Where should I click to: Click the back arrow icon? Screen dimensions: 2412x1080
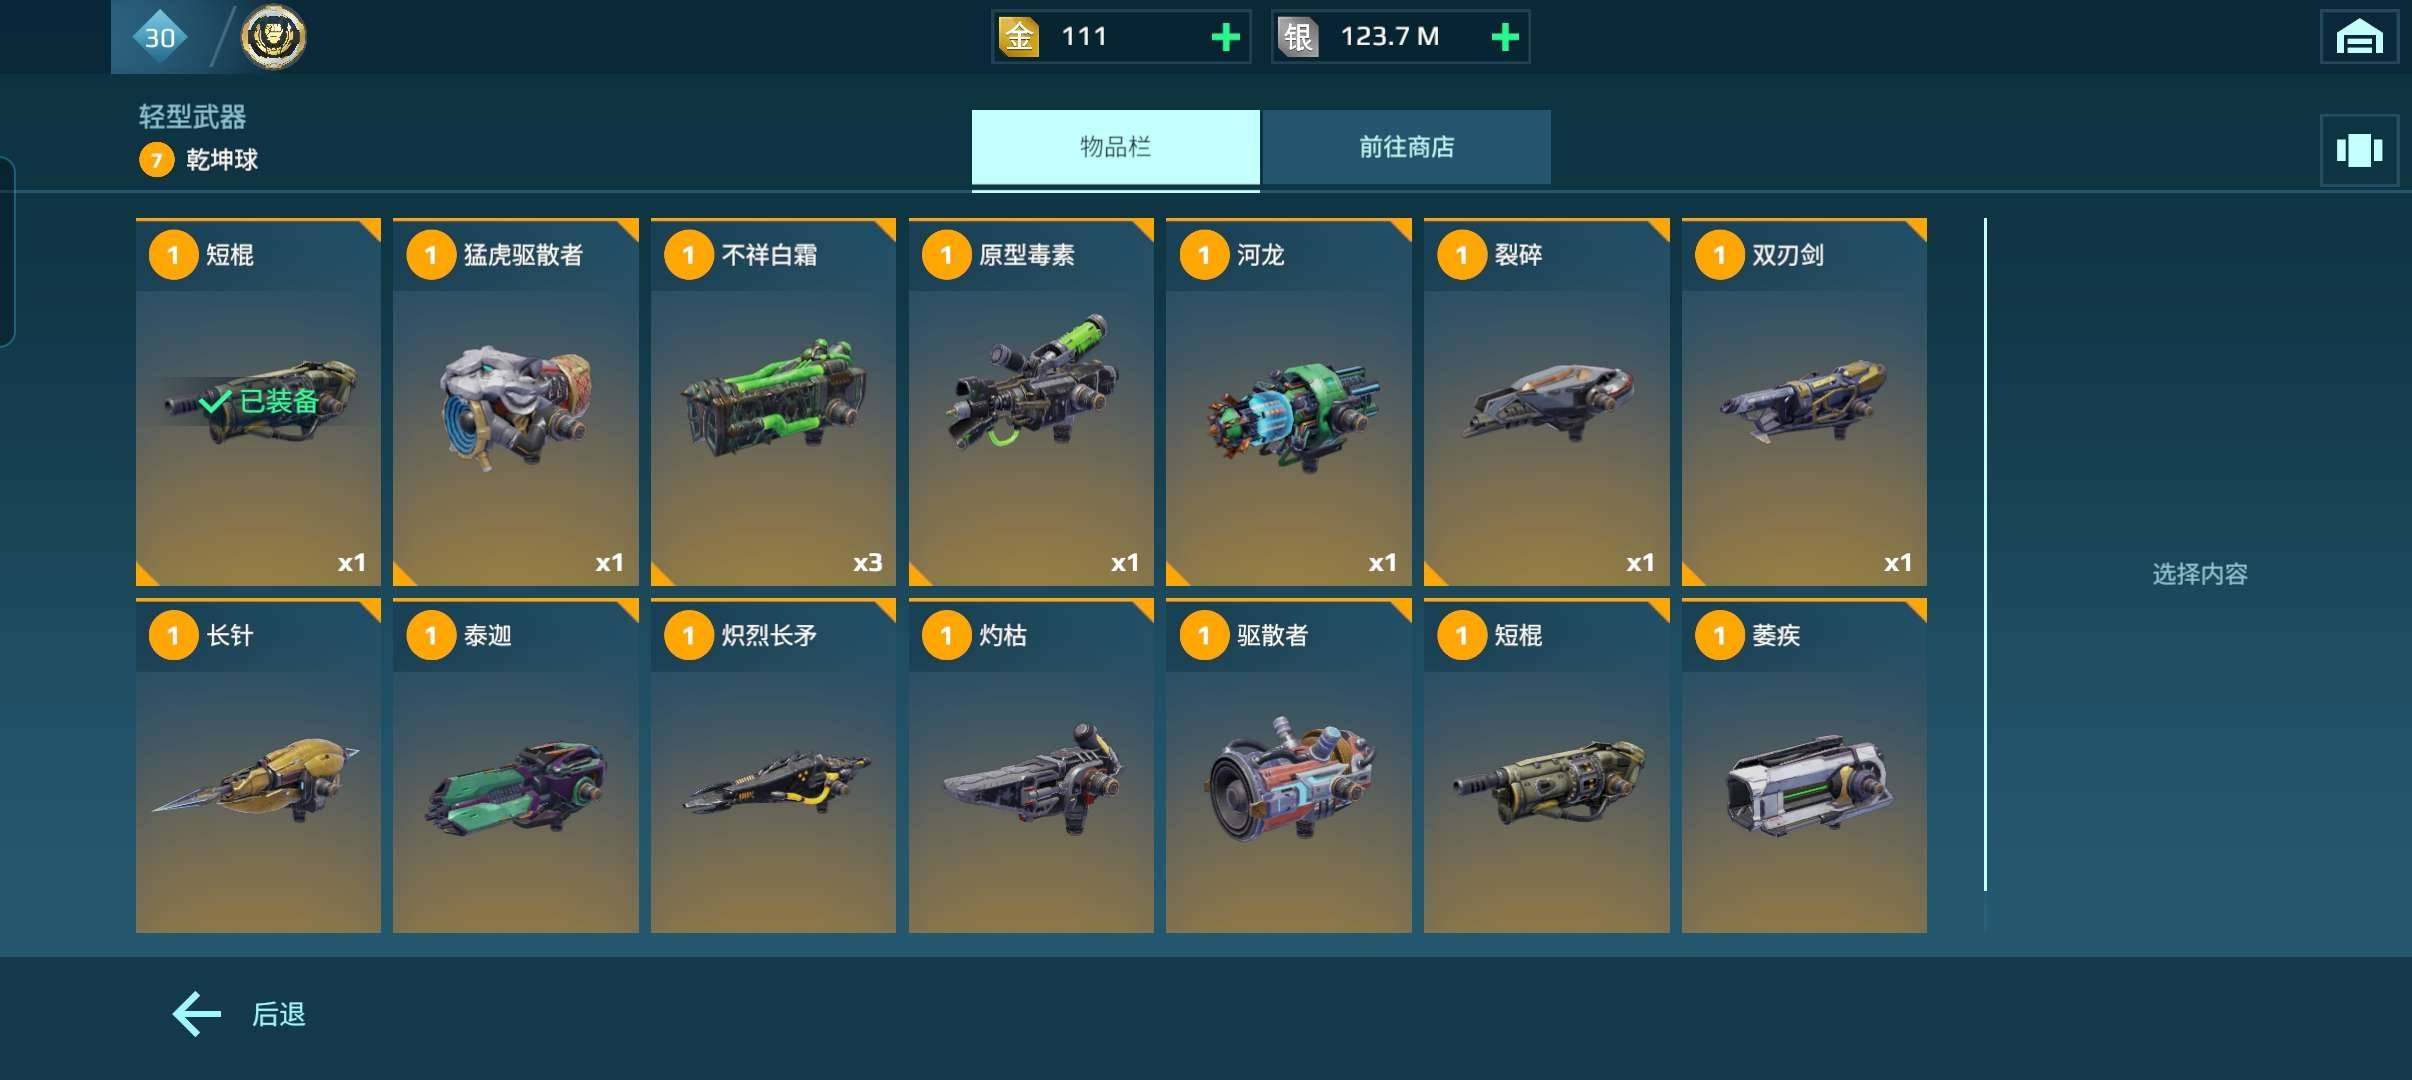pos(197,1014)
